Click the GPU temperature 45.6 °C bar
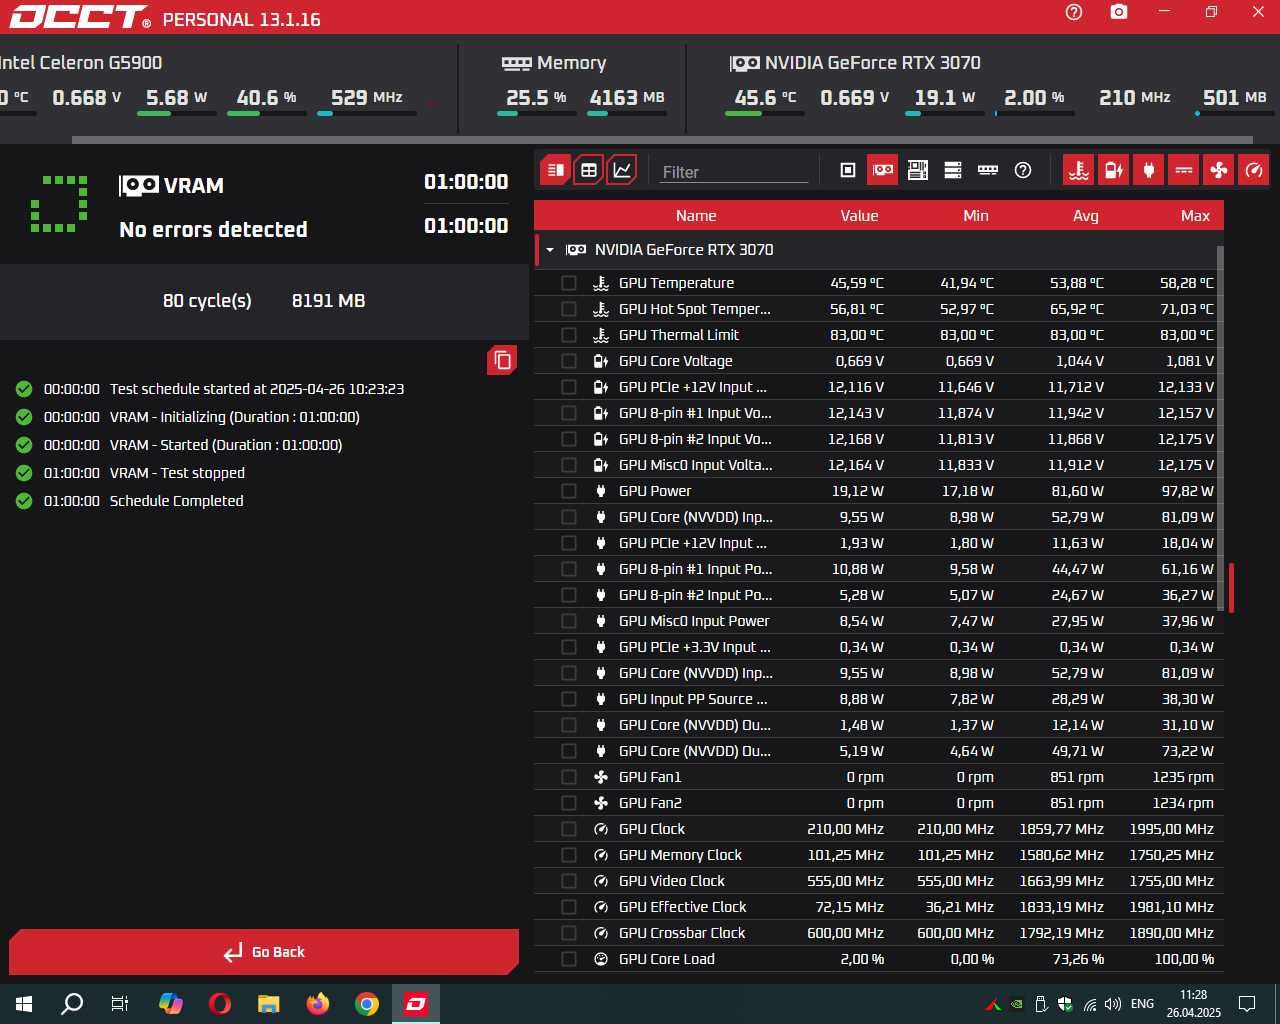 point(764,114)
